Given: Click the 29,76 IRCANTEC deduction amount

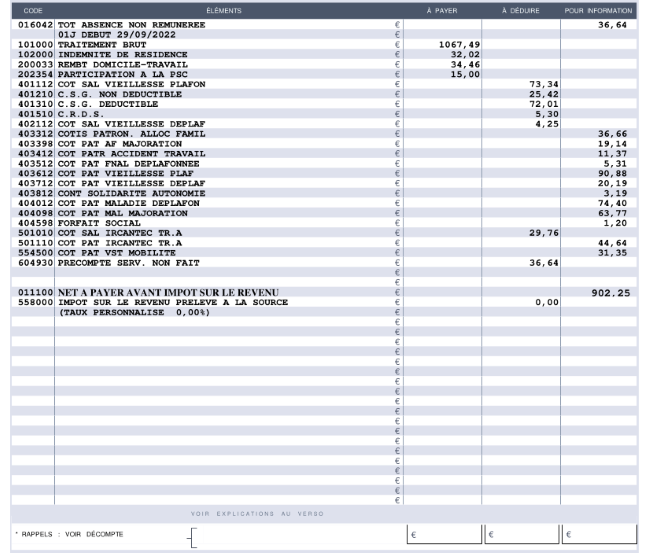Looking at the screenshot, I should pos(540,232).
